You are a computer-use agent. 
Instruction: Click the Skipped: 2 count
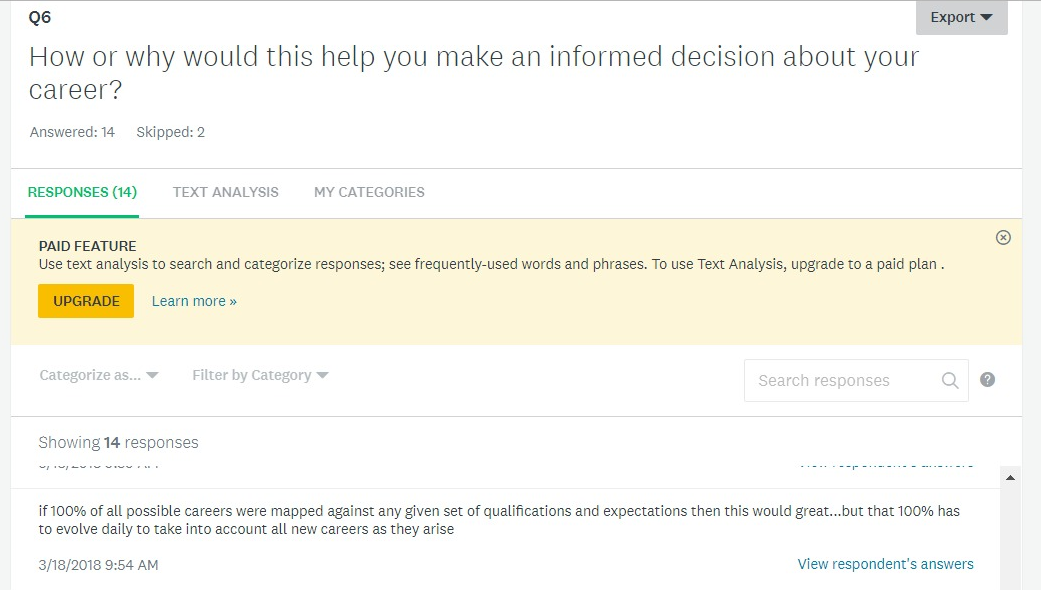[170, 132]
